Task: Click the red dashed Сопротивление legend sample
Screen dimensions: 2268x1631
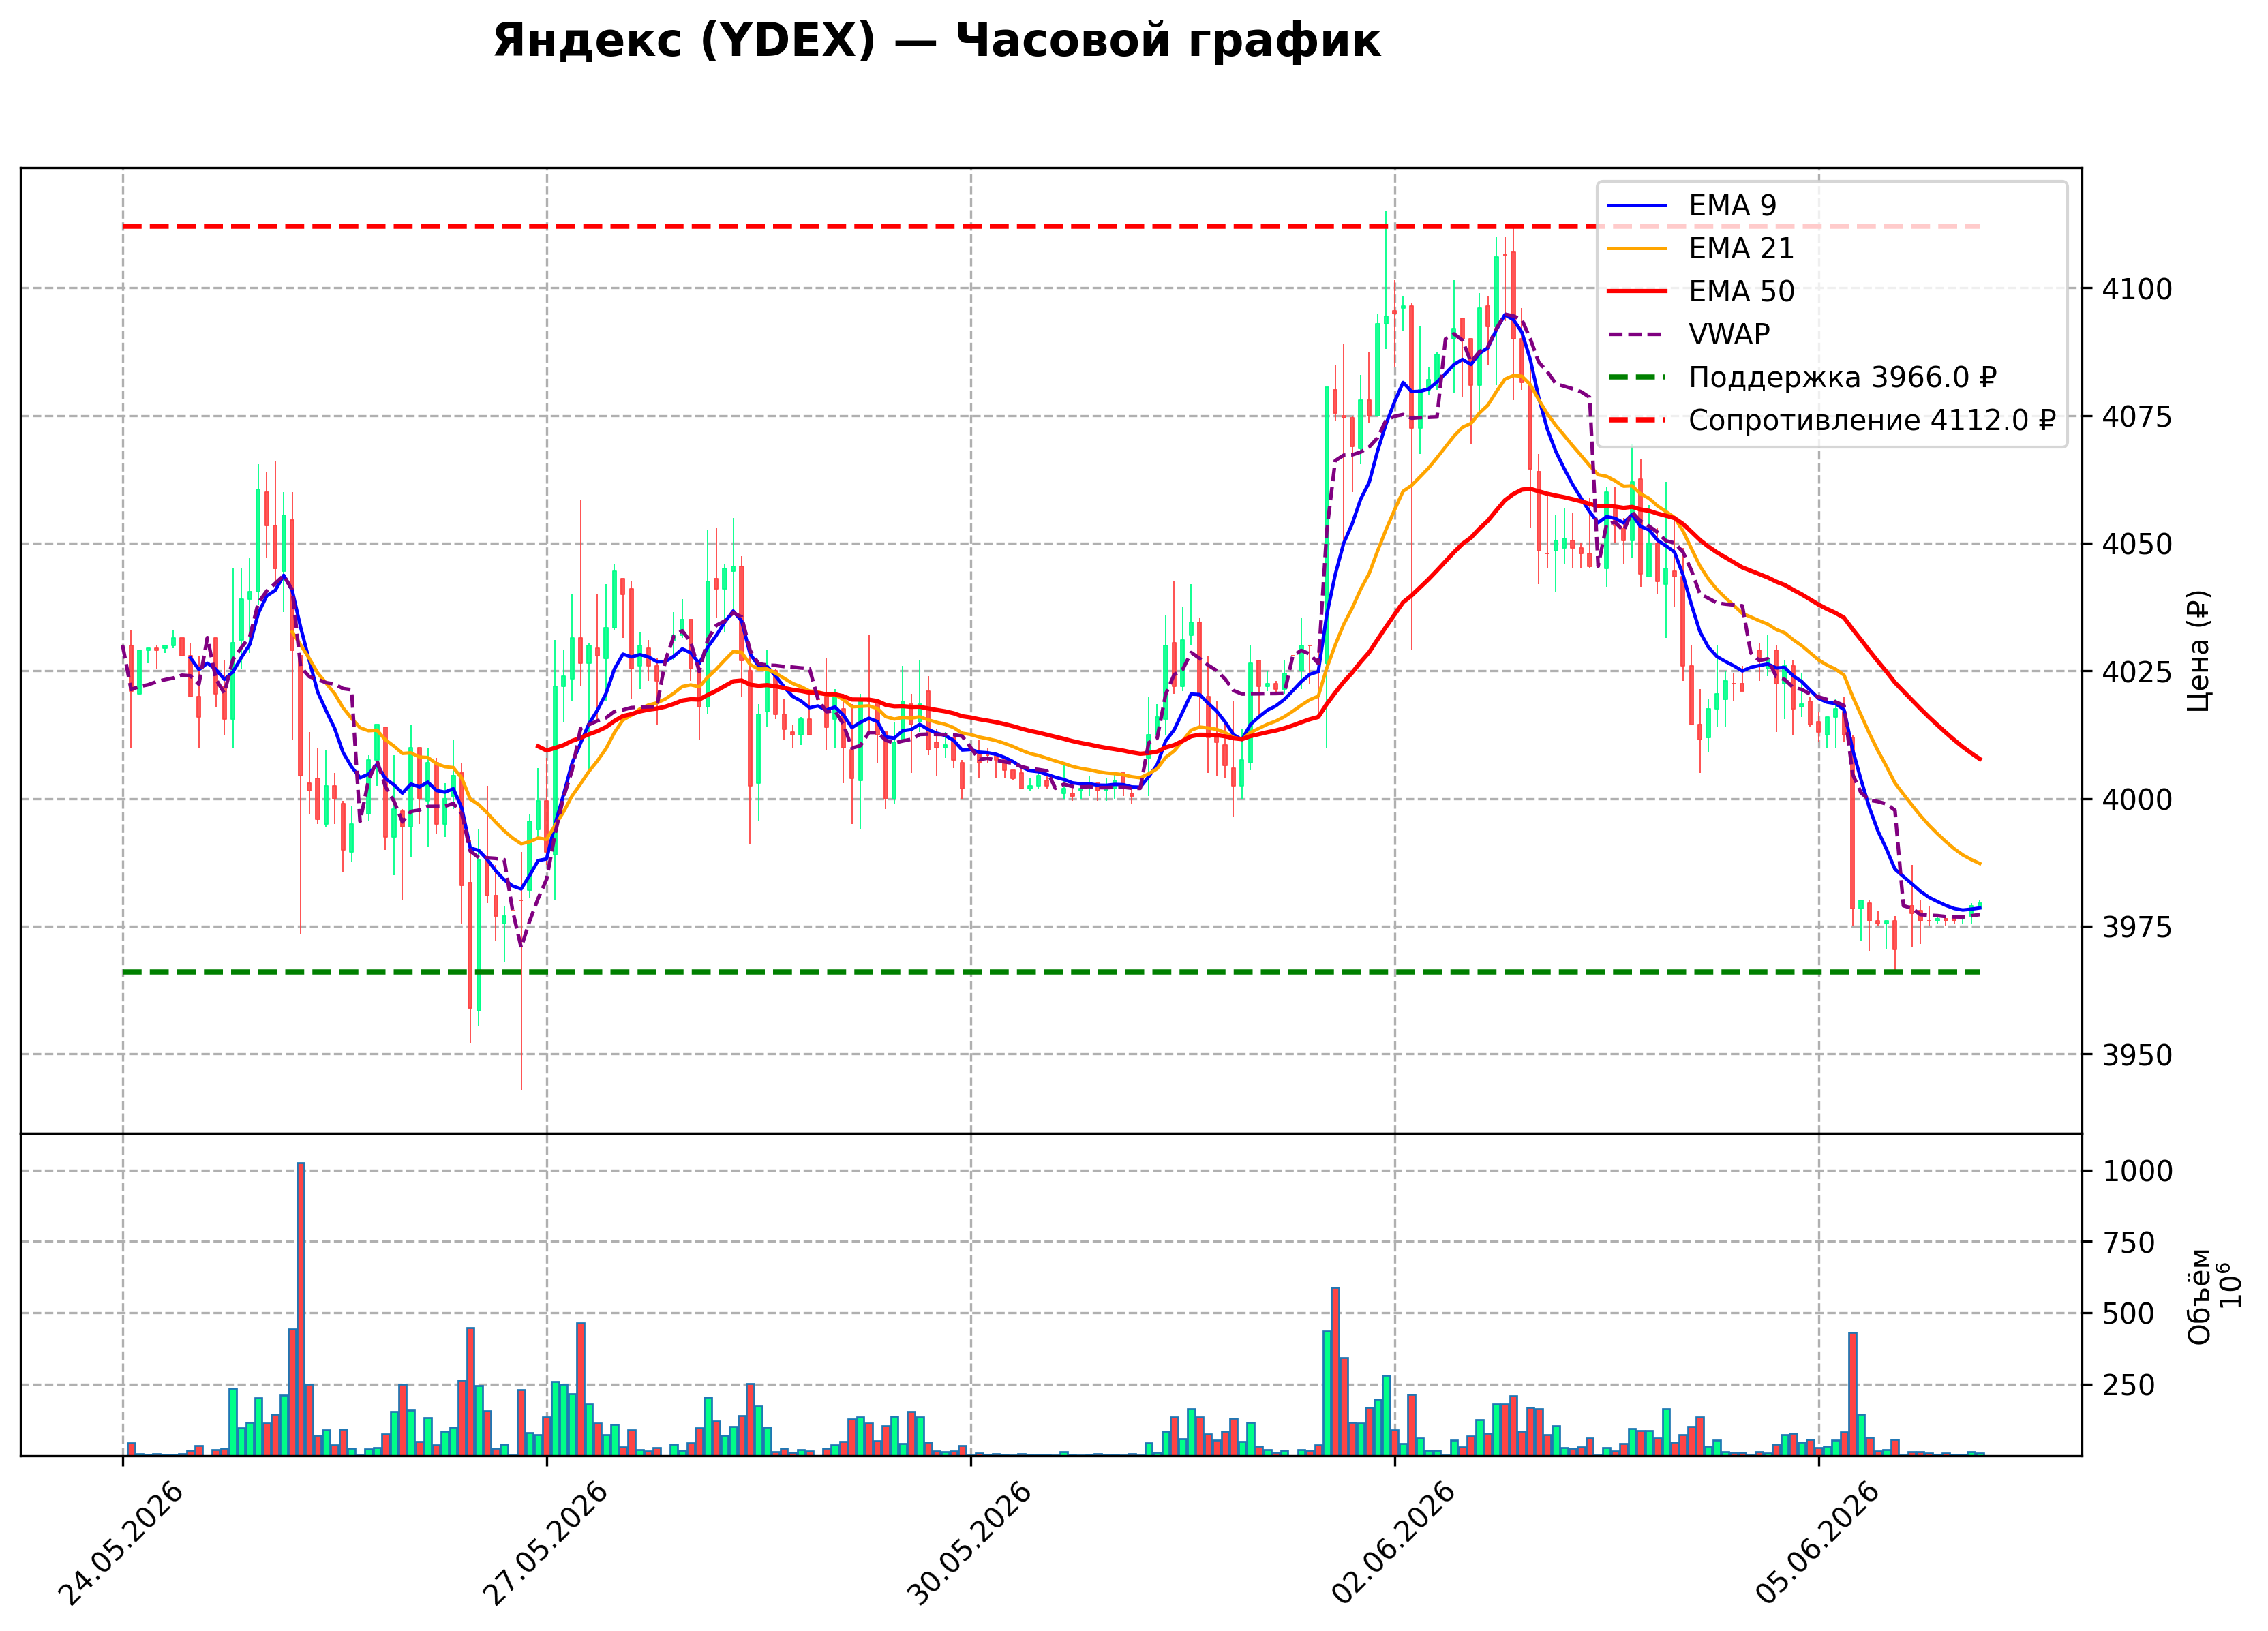Action: (1637, 421)
